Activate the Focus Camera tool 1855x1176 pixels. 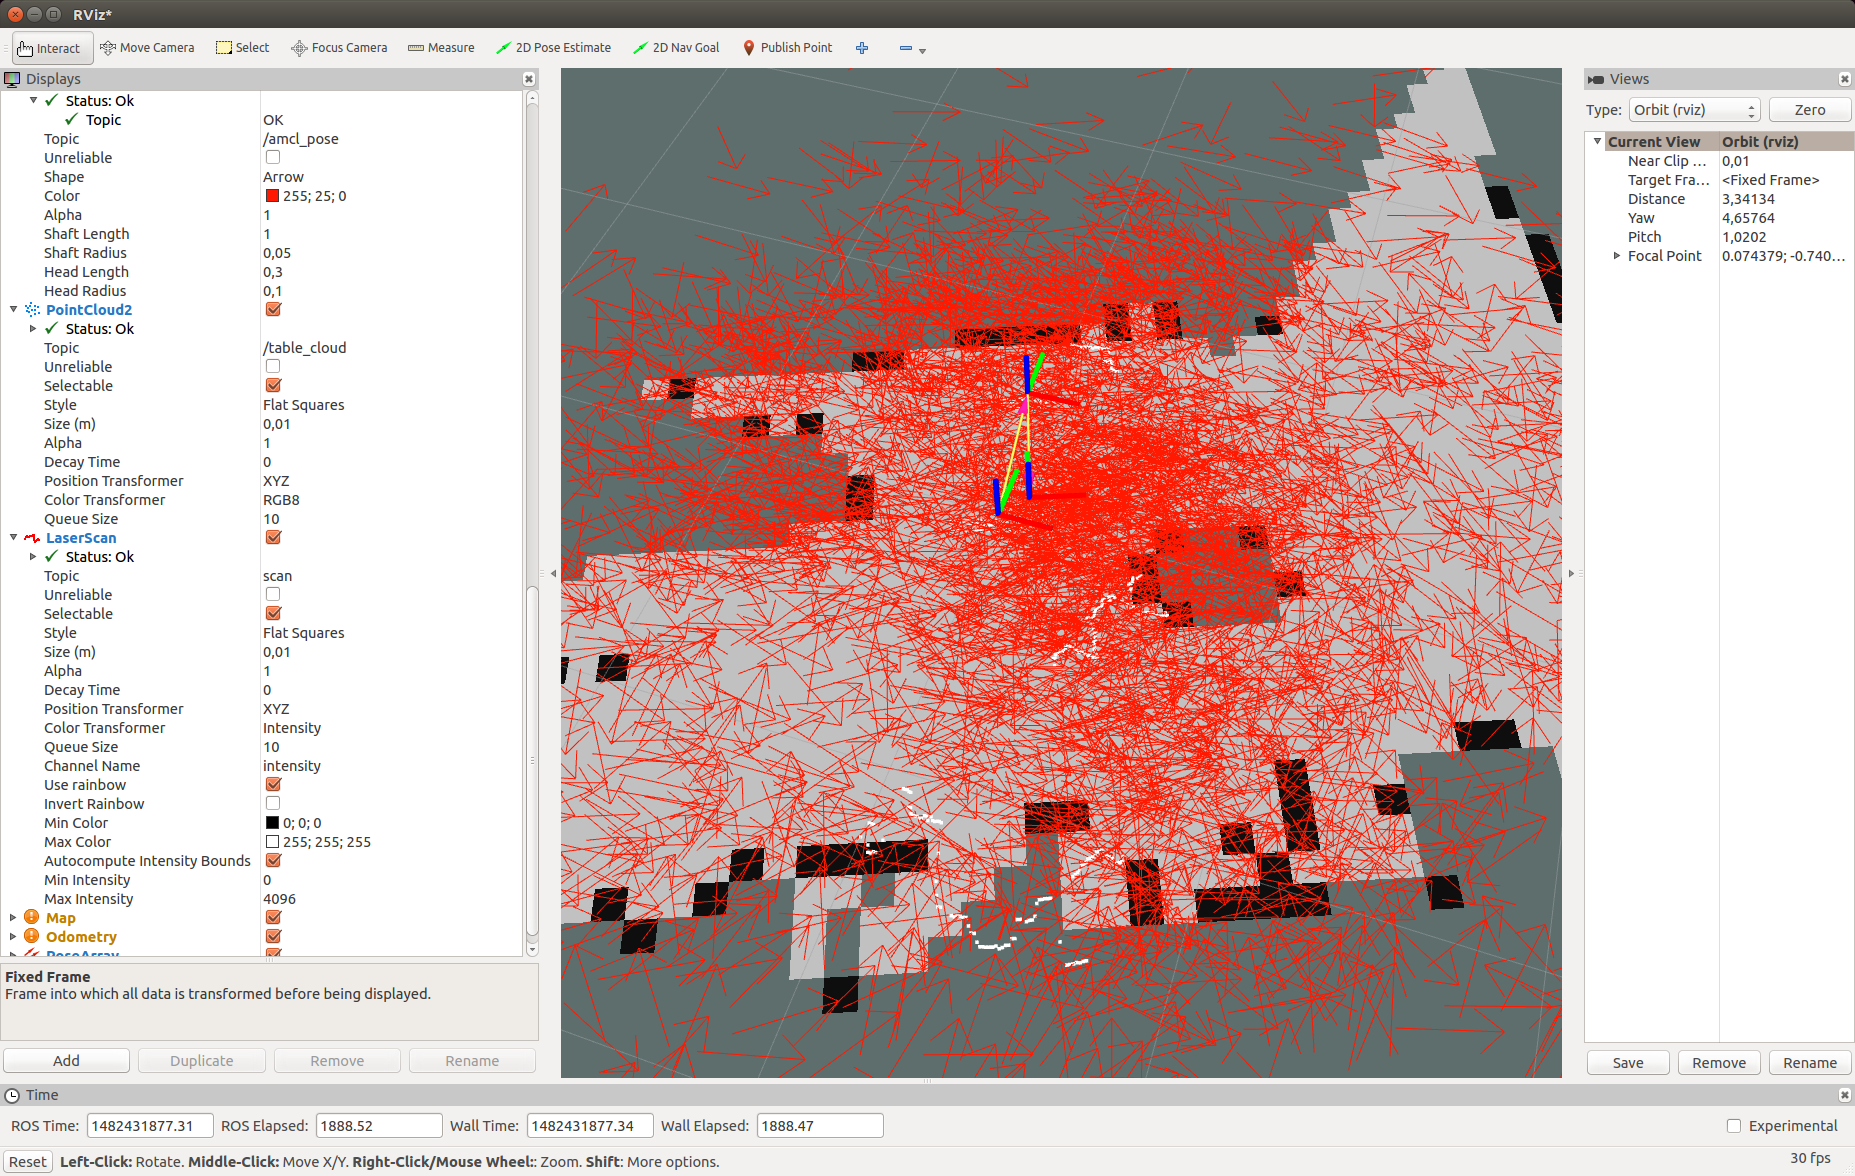(339, 48)
